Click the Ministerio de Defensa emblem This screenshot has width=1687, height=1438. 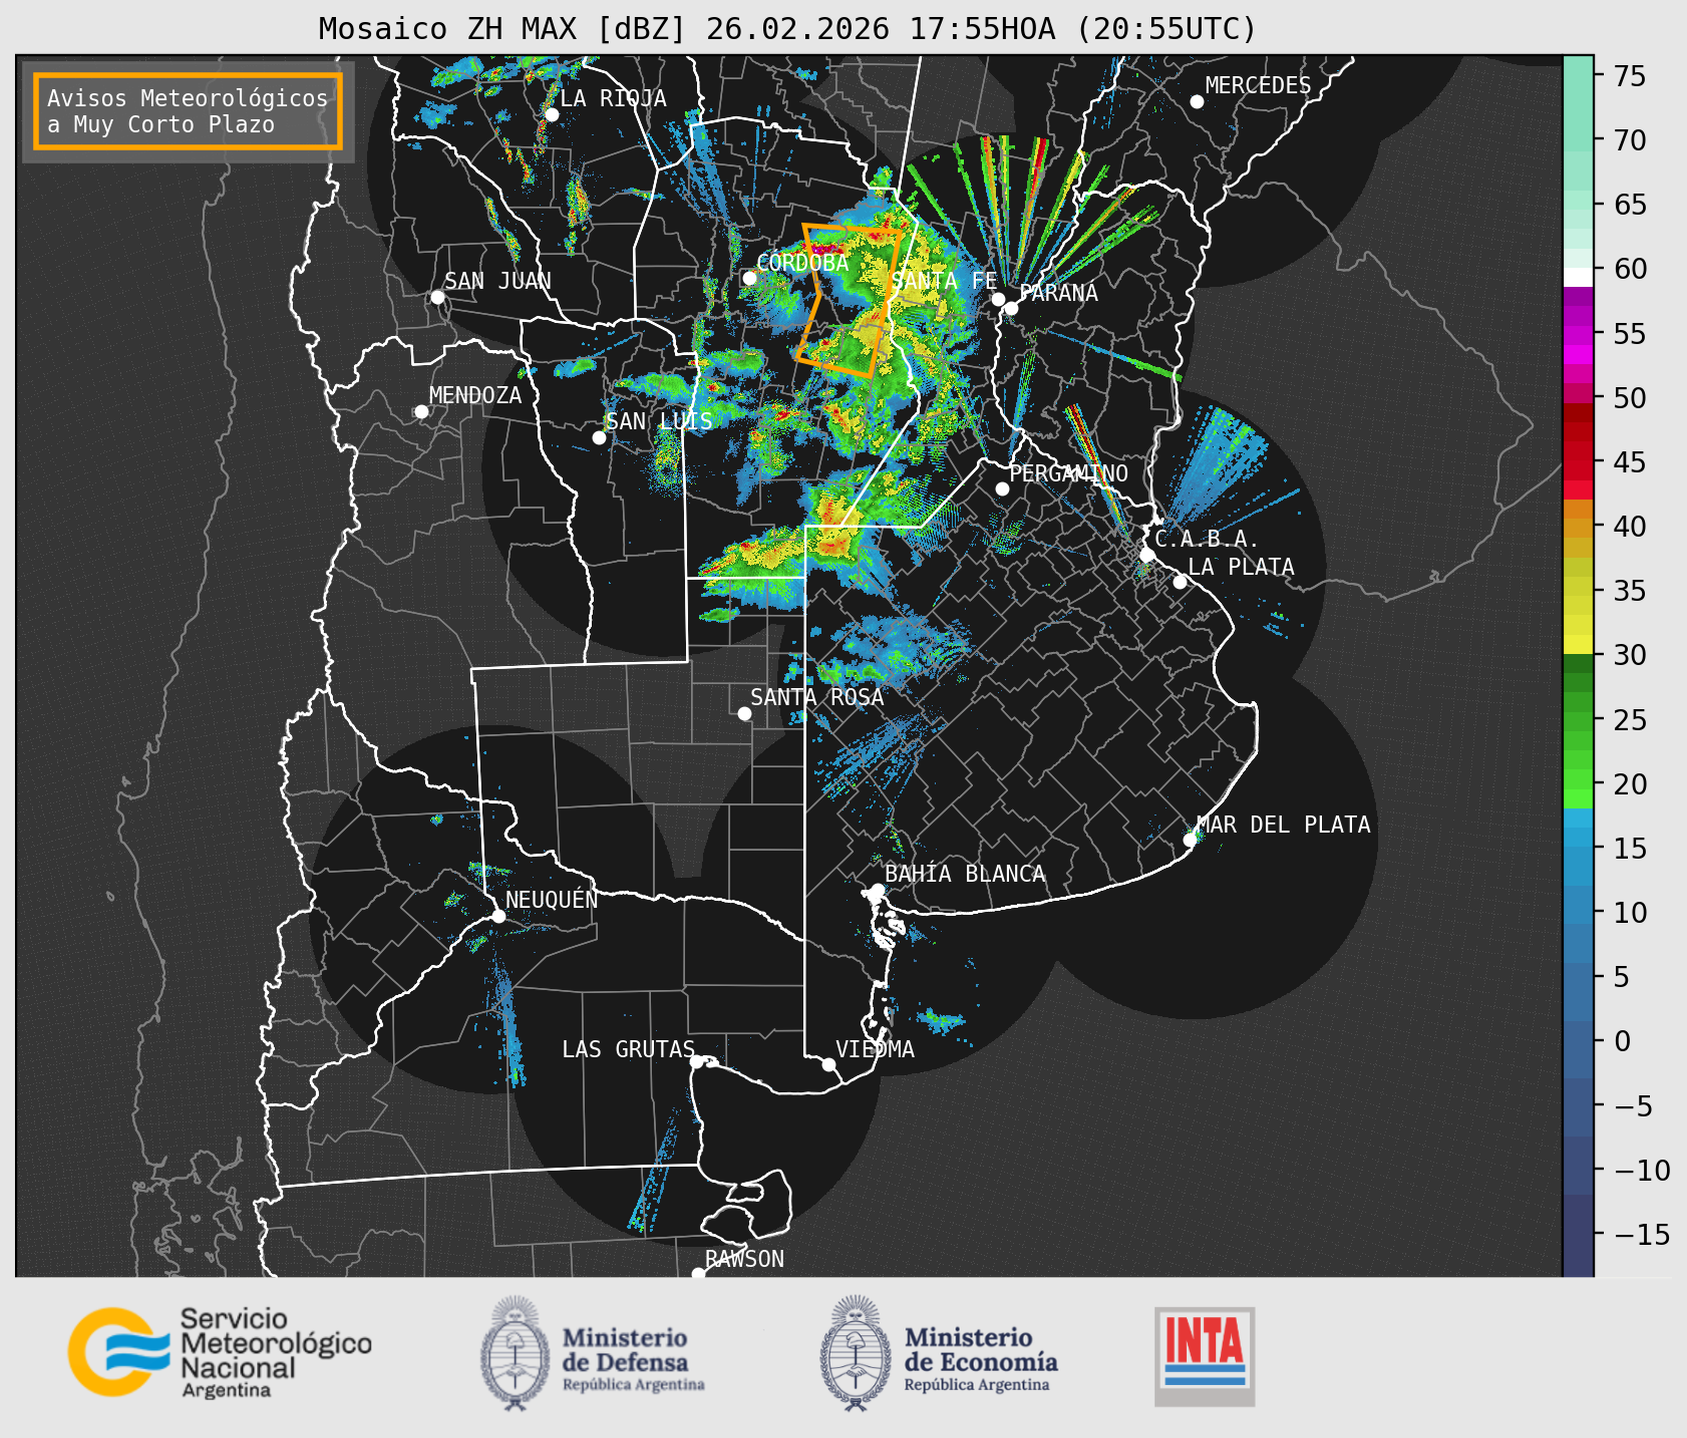click(x=516, y=1353)
